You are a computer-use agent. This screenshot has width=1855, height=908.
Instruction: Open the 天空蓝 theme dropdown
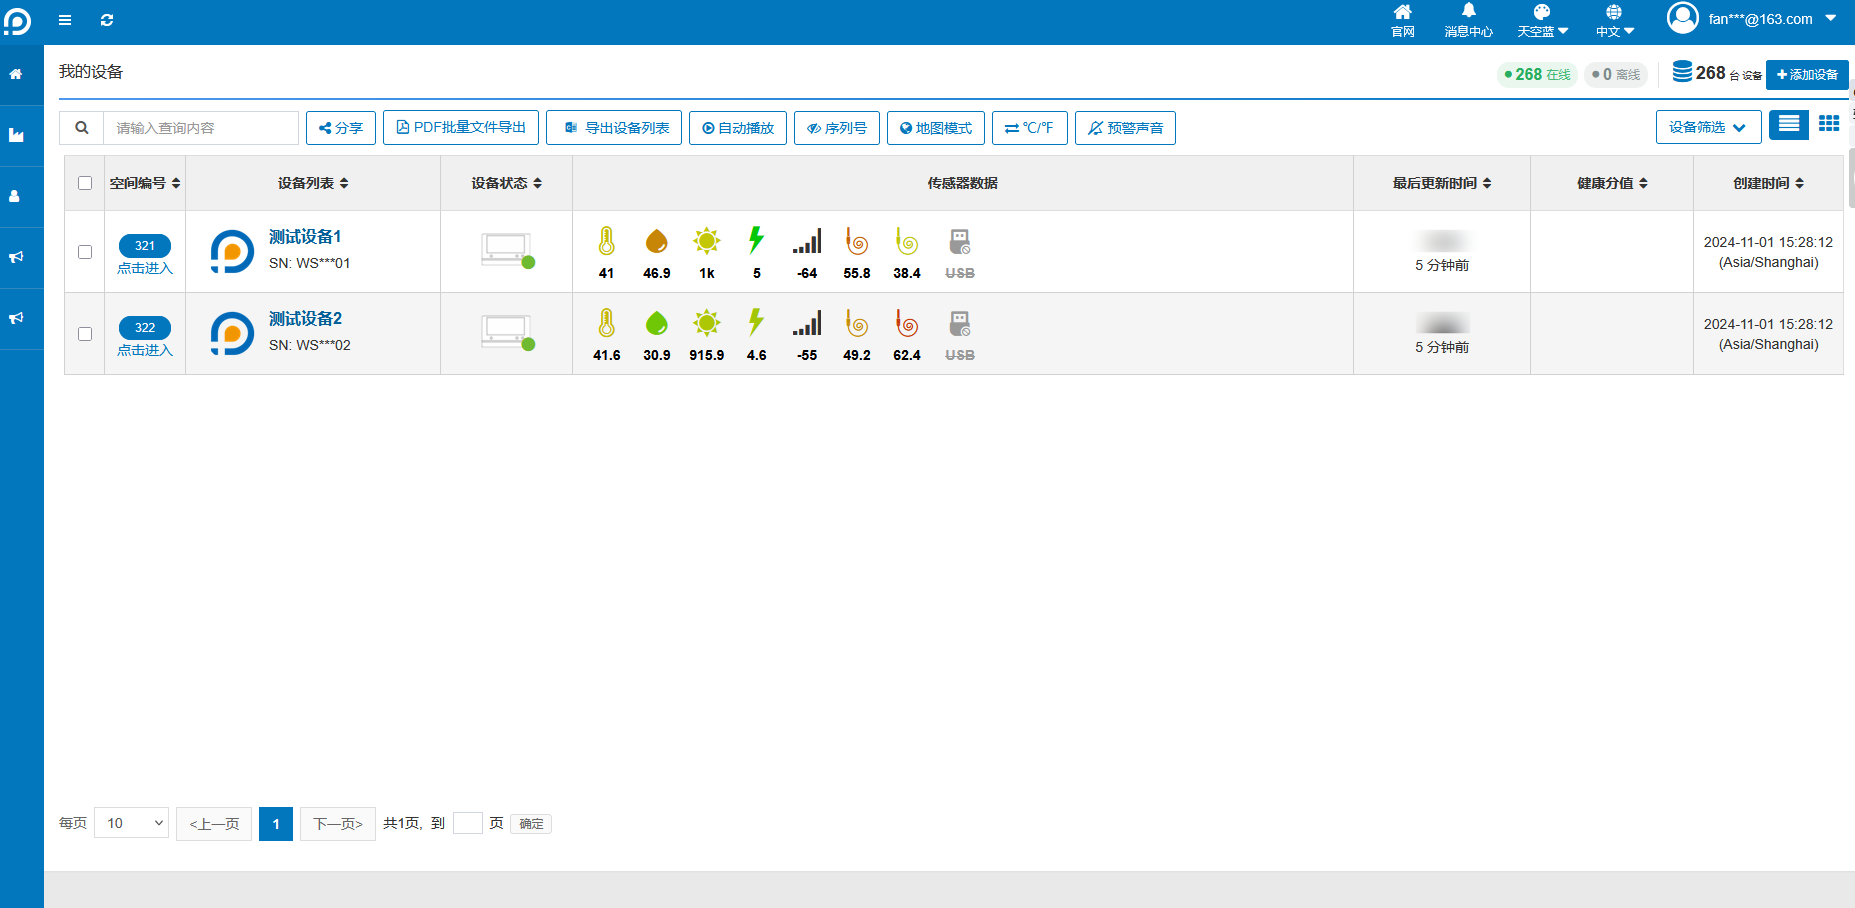(x=1542, y=20)
